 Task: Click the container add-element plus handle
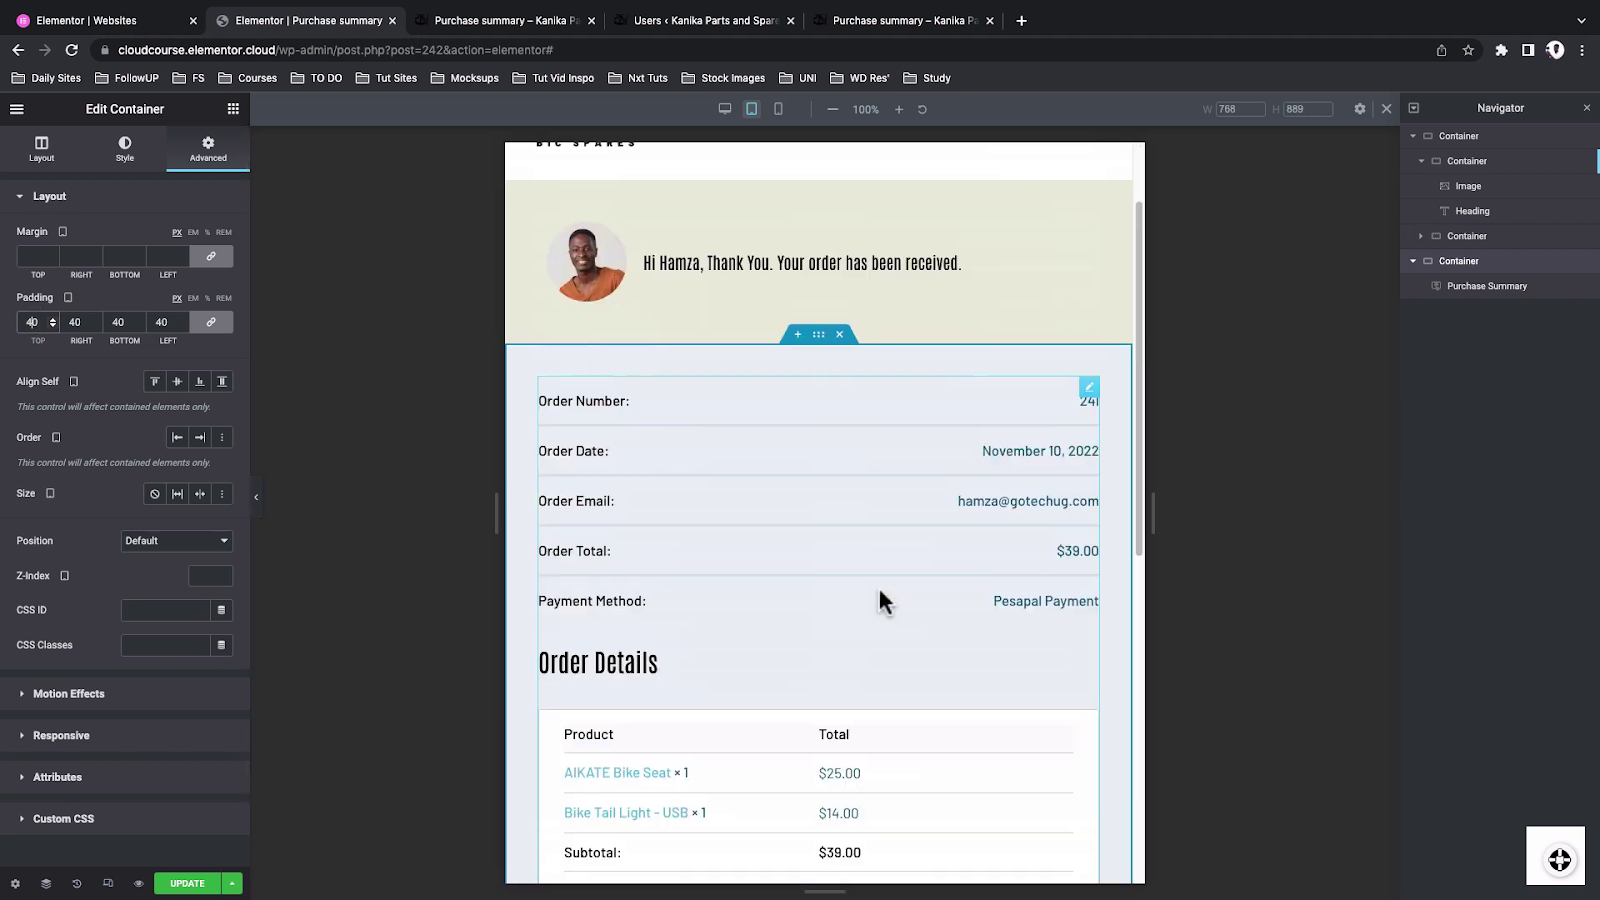(797, 334)
